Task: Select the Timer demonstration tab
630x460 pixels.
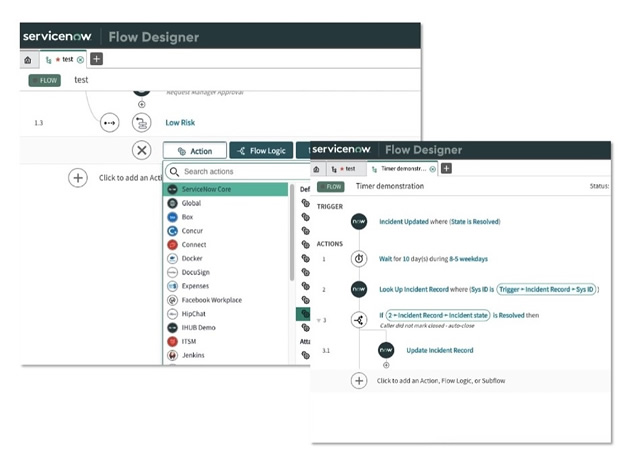Action: 400,169
